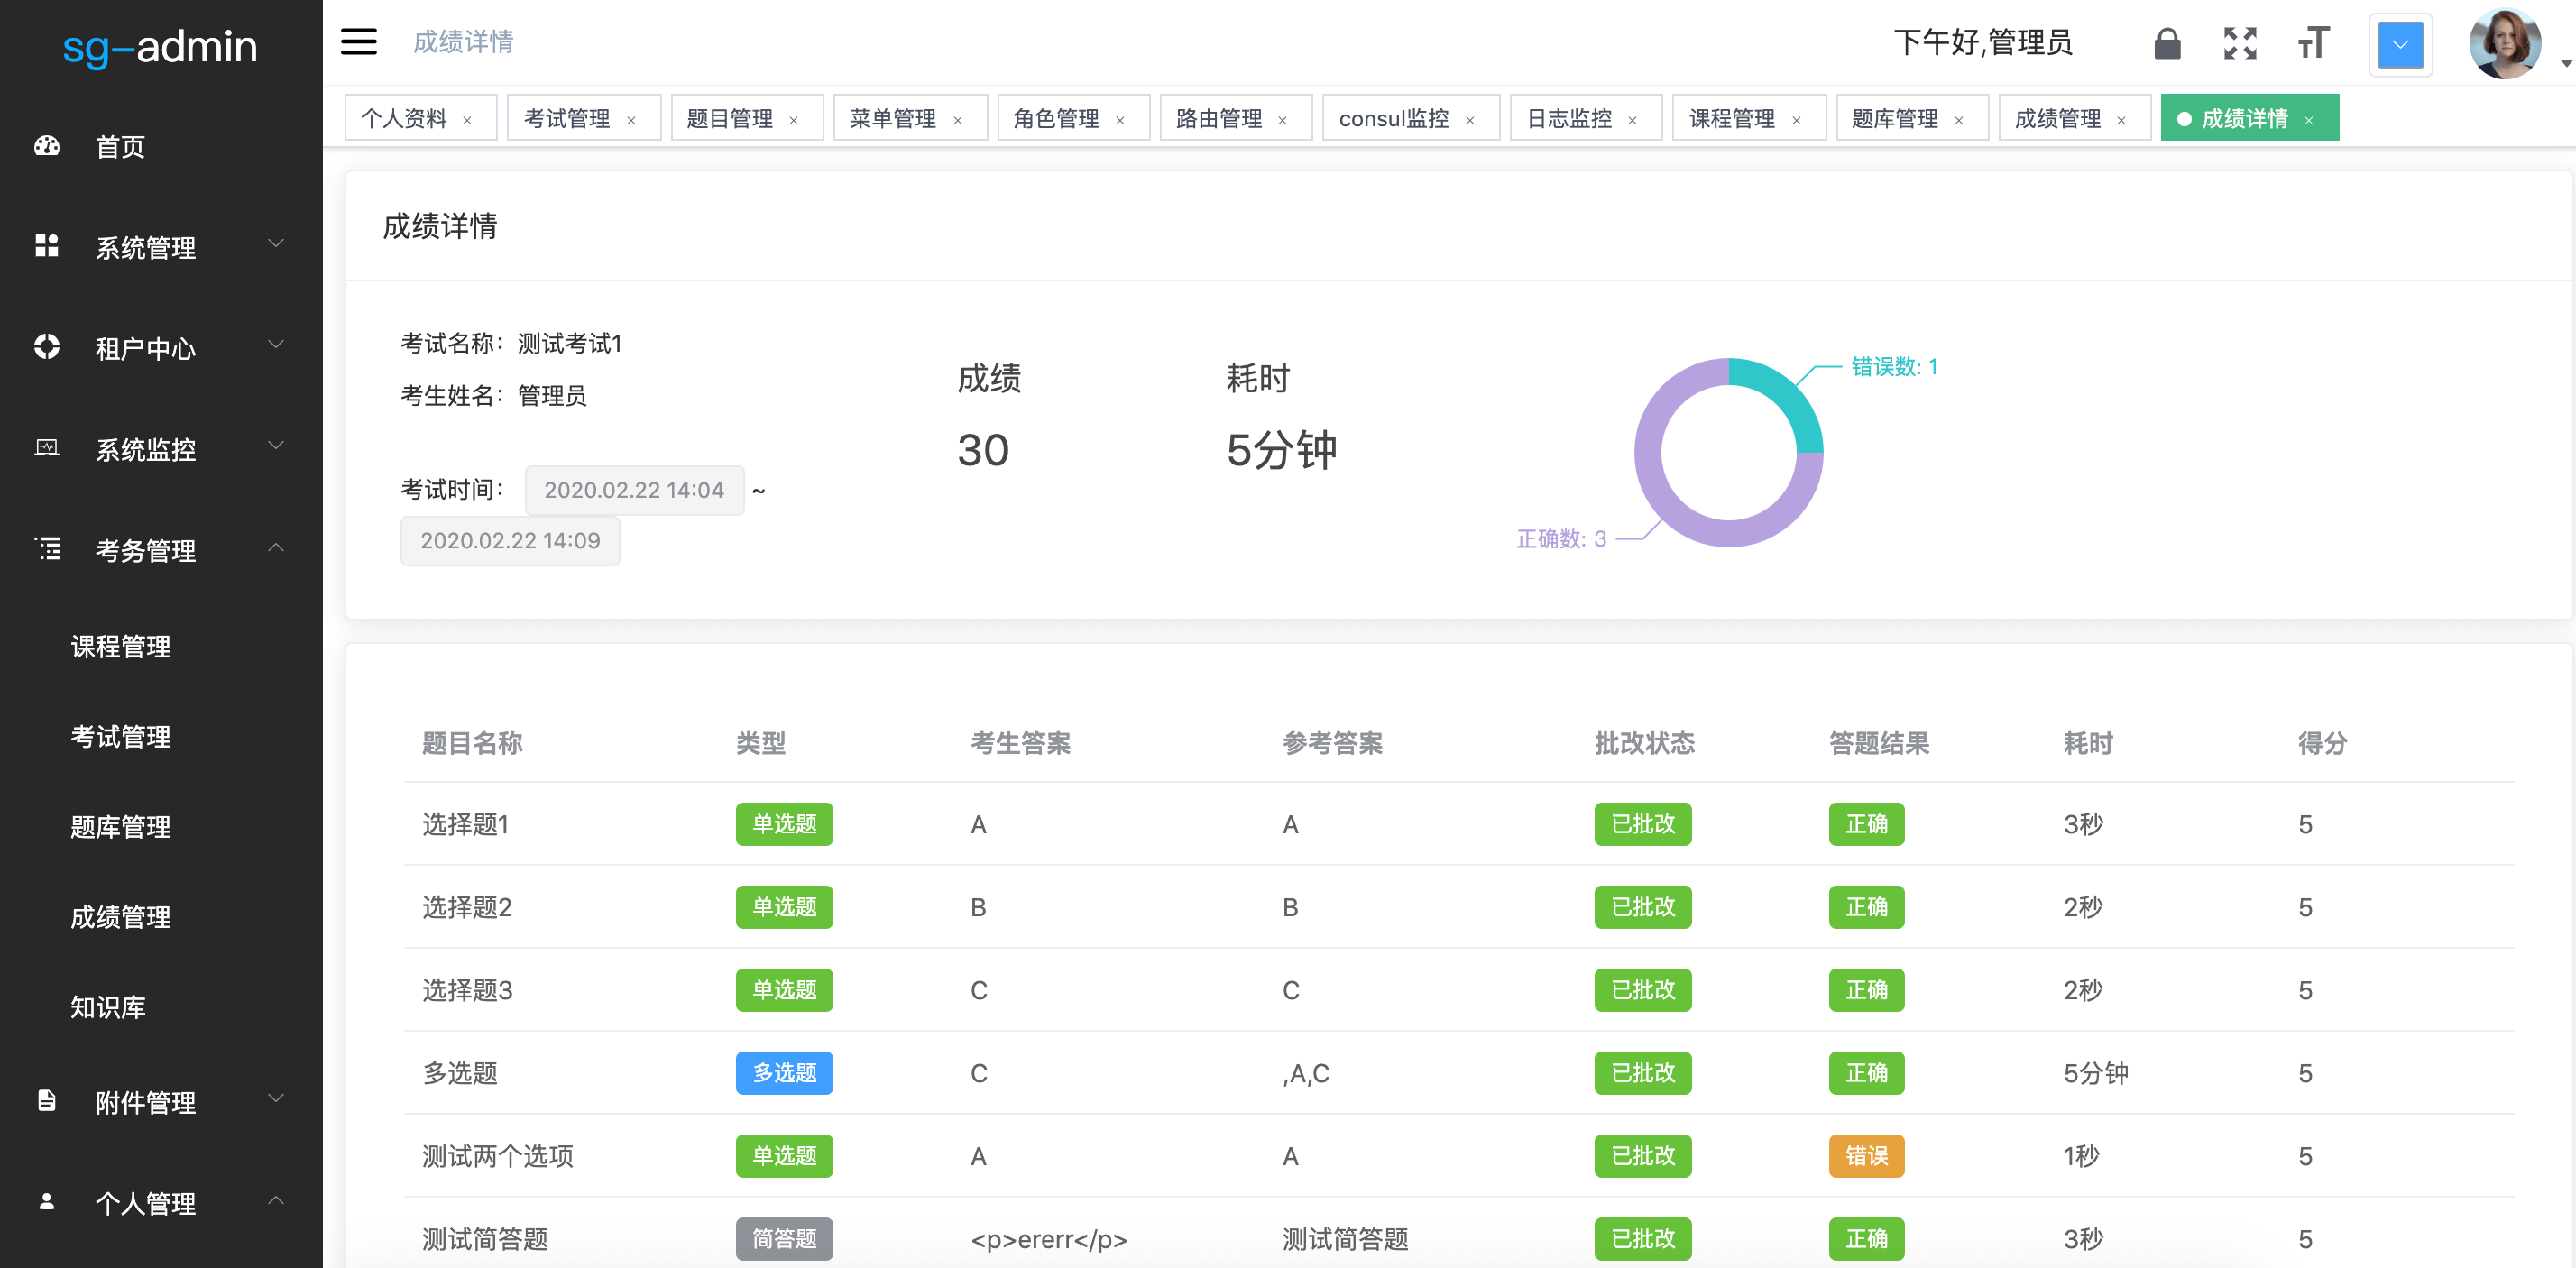Open the blue theme color picker
Screen dimensions: 2576x1268
click(2400, 45)
